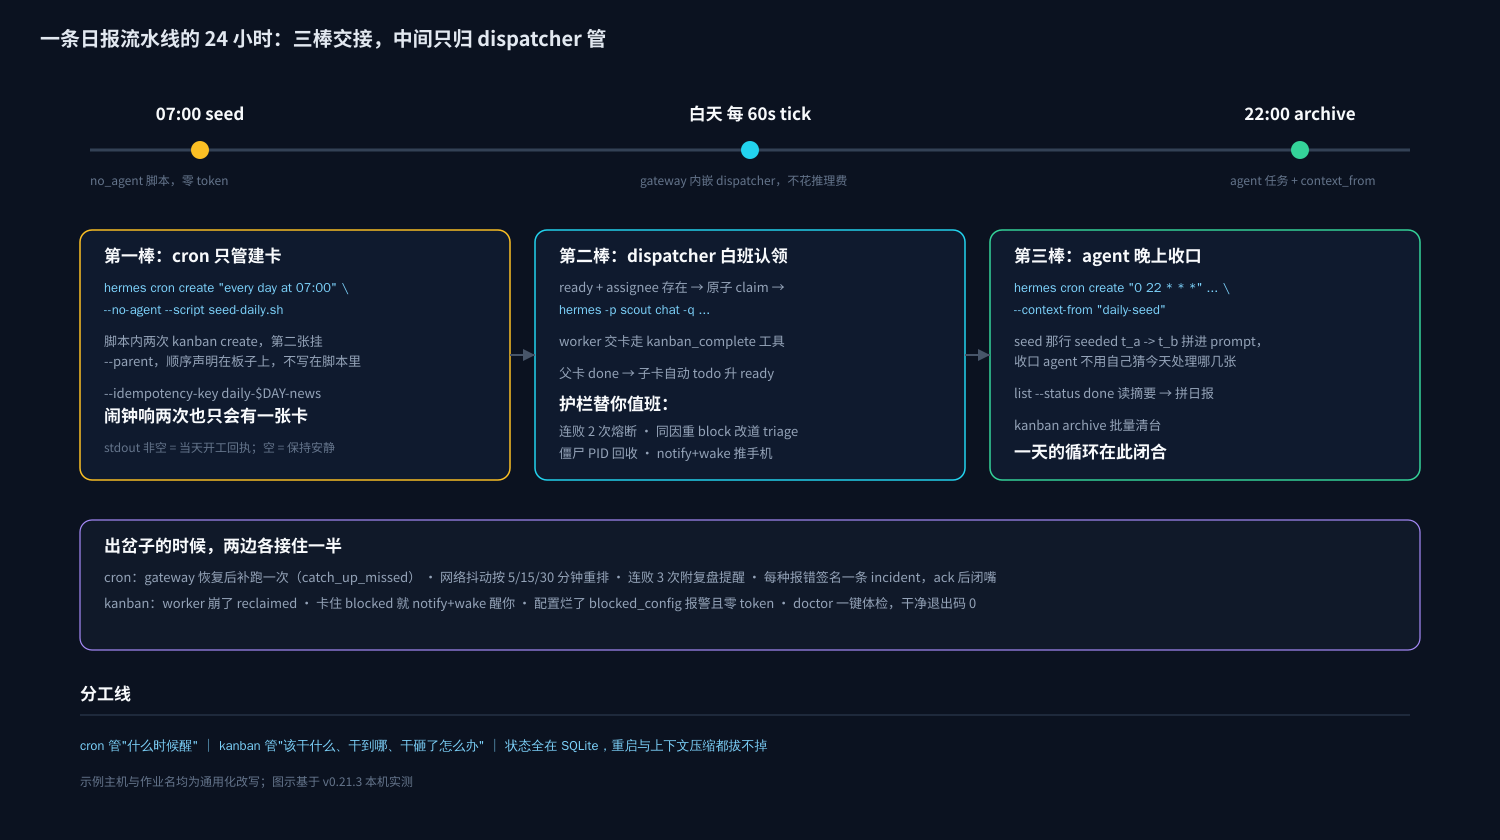Screen dimensions: 1500x840
Task: Click "kanban archive 批量清台" line
Action: 1087,425
